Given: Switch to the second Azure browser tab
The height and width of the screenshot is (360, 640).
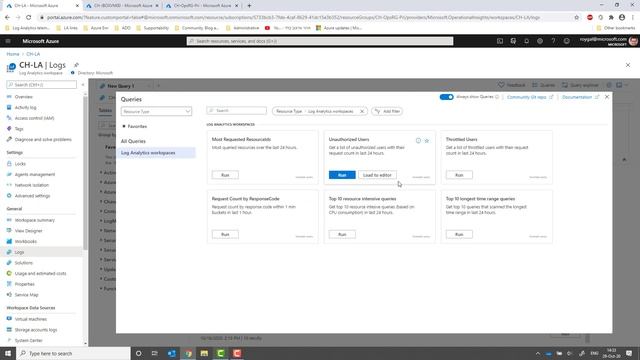Looking at the screenshot, I should coord(122,6).
